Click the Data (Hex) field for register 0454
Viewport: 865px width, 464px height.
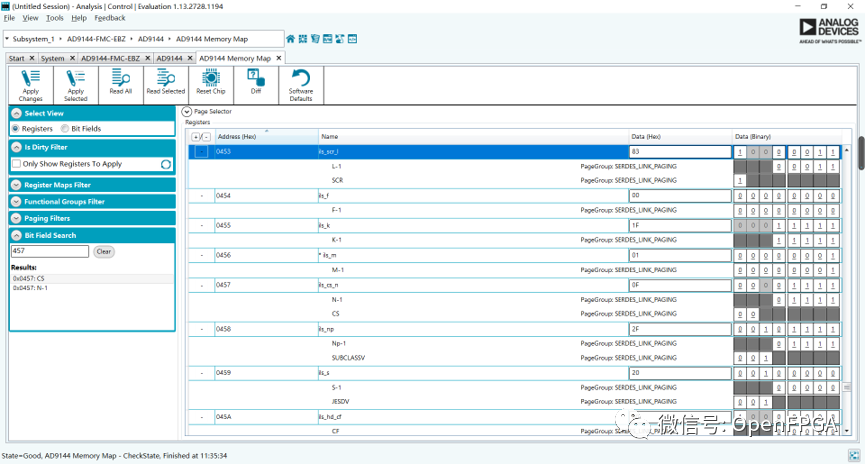[678, 196]
